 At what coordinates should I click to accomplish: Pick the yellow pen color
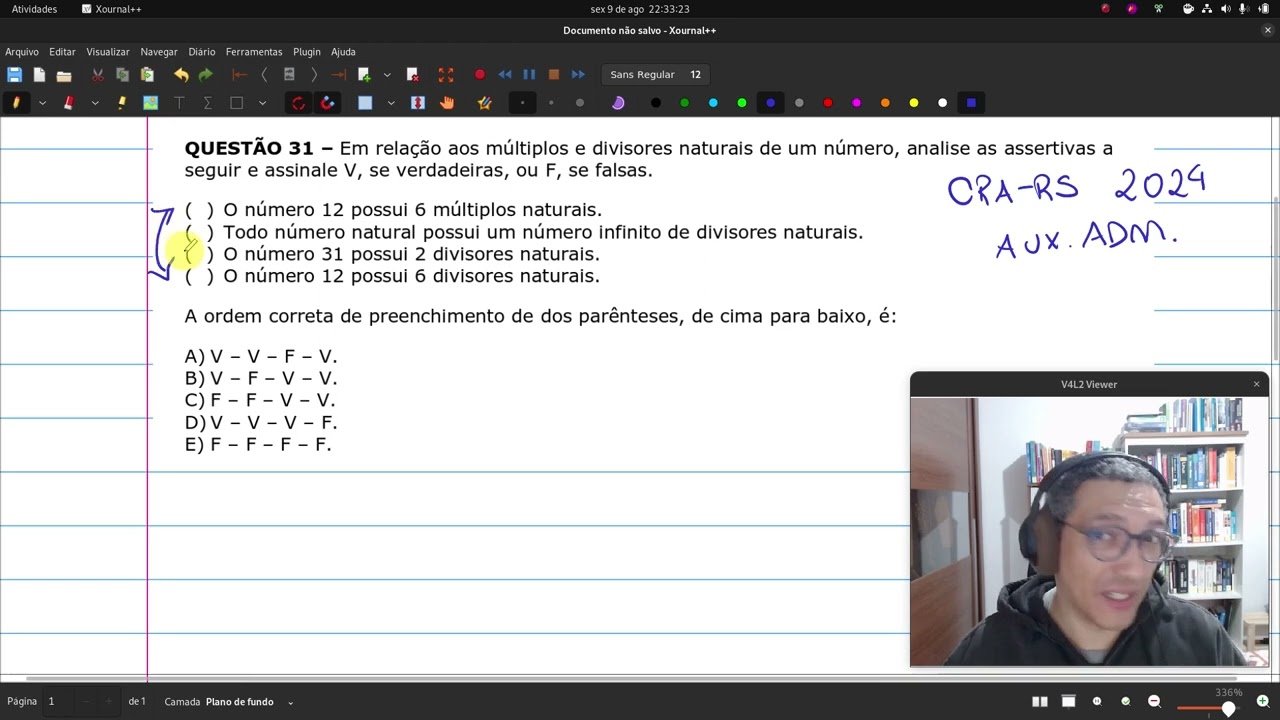tap(914, 103)
